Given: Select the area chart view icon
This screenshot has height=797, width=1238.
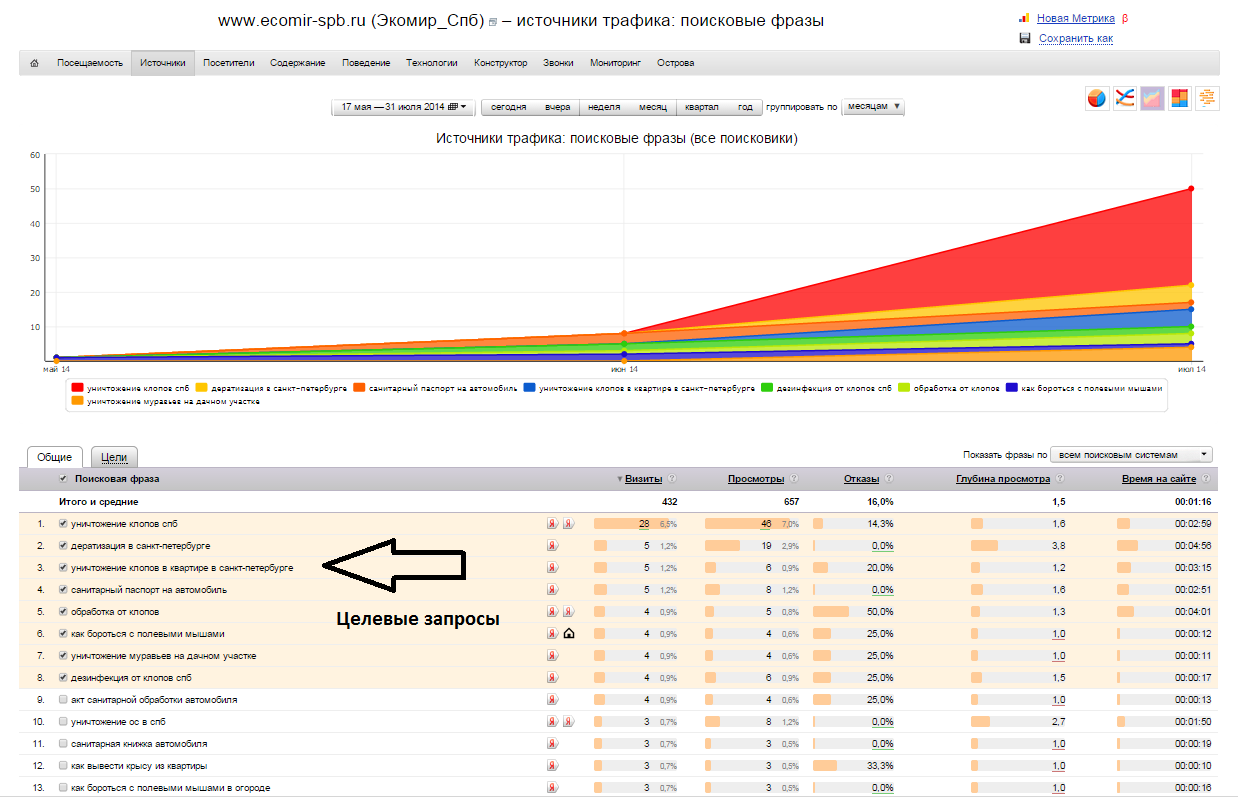Looking at the screenshot, I should pos(1152,98).
